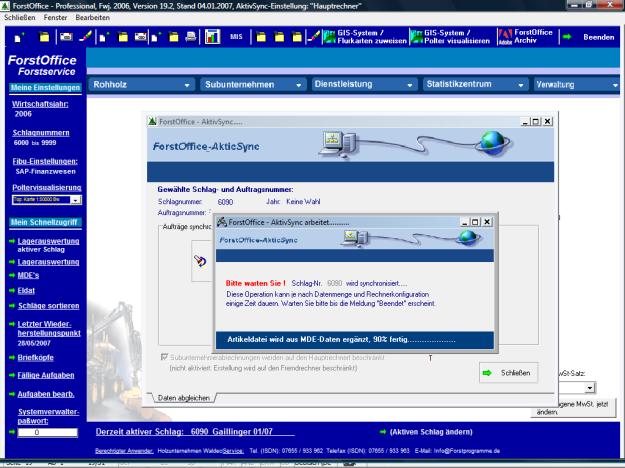Click the 28/05/2007 restore point date

34,343
